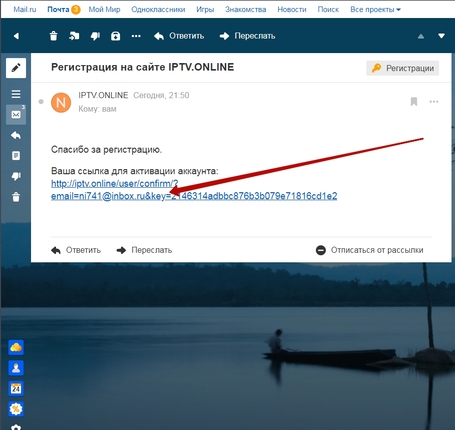455x430 pixels.
Task: Click the pencil compose icon in sidebar
Action: pos(16,68)
